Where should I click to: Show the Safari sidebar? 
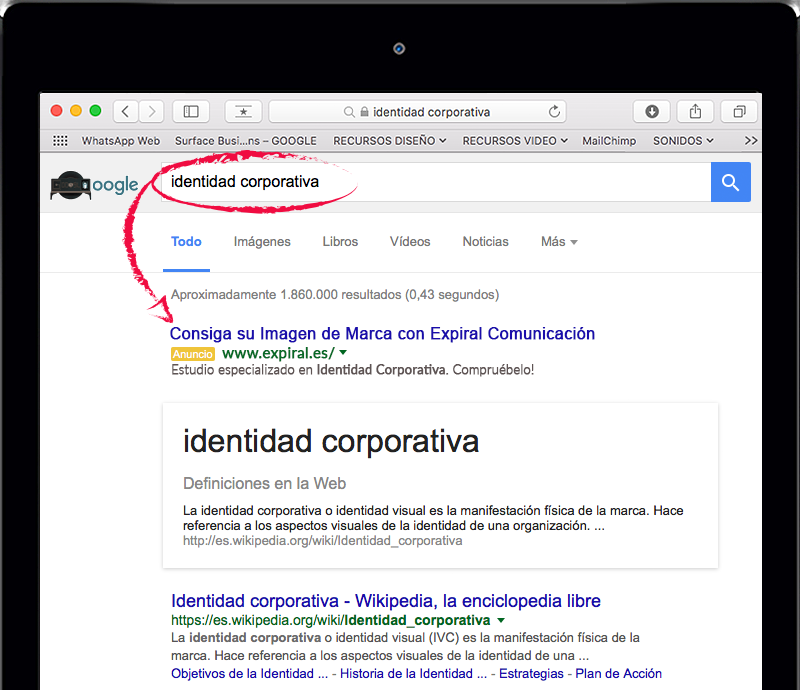tap(191, 111)
